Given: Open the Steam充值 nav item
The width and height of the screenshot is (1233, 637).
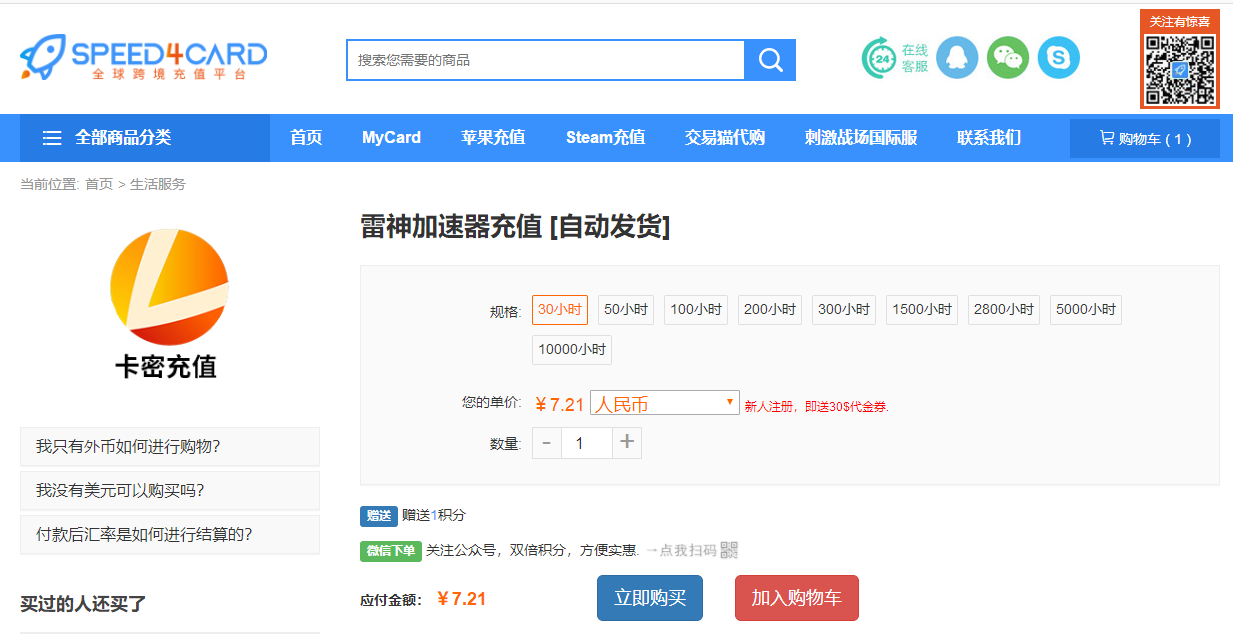Looking at the screenshot, I should click(605, 138).
